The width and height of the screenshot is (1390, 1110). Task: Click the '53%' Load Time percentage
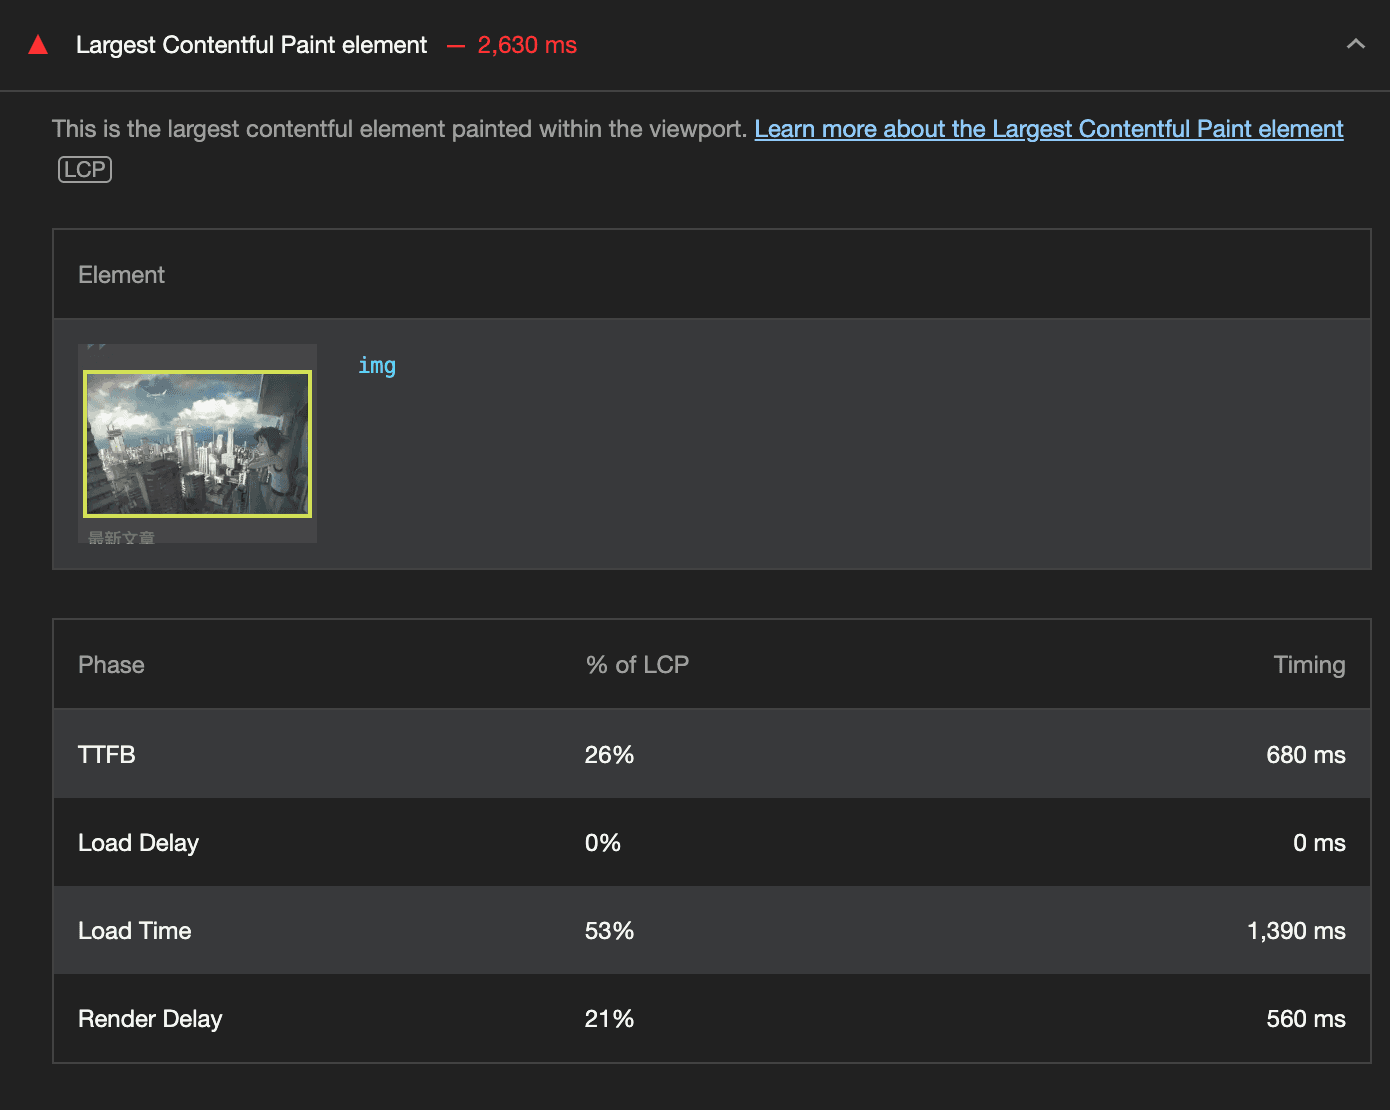[609, 931]
